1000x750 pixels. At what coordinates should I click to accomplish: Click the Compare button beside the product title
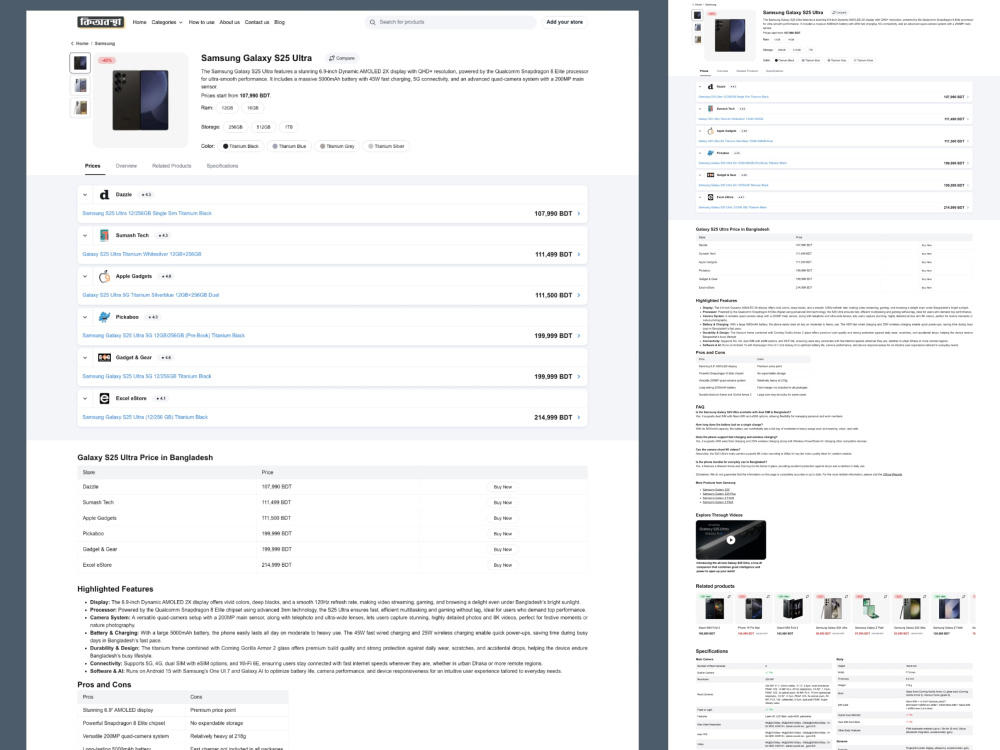(x=342, y=58)
